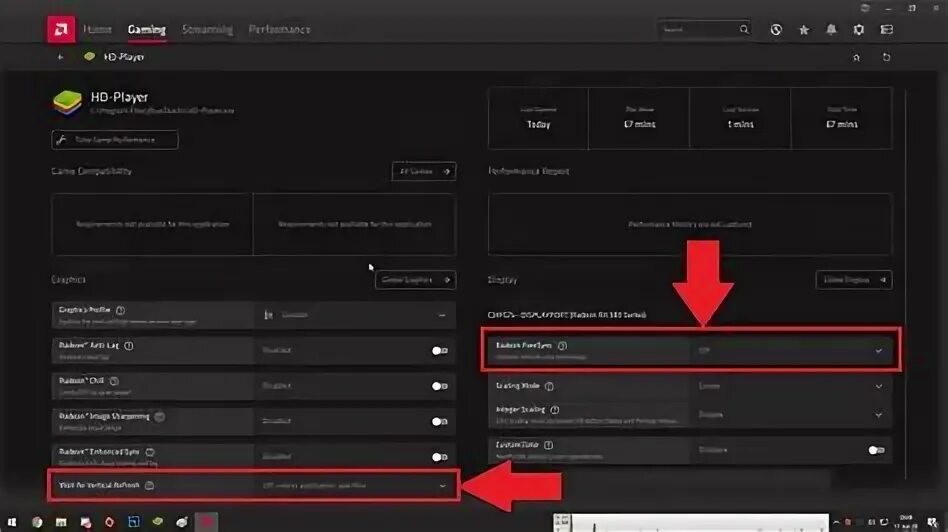The image size is (948, 532).
Task: Click the Global Graphics button
Action: (415, 280)
